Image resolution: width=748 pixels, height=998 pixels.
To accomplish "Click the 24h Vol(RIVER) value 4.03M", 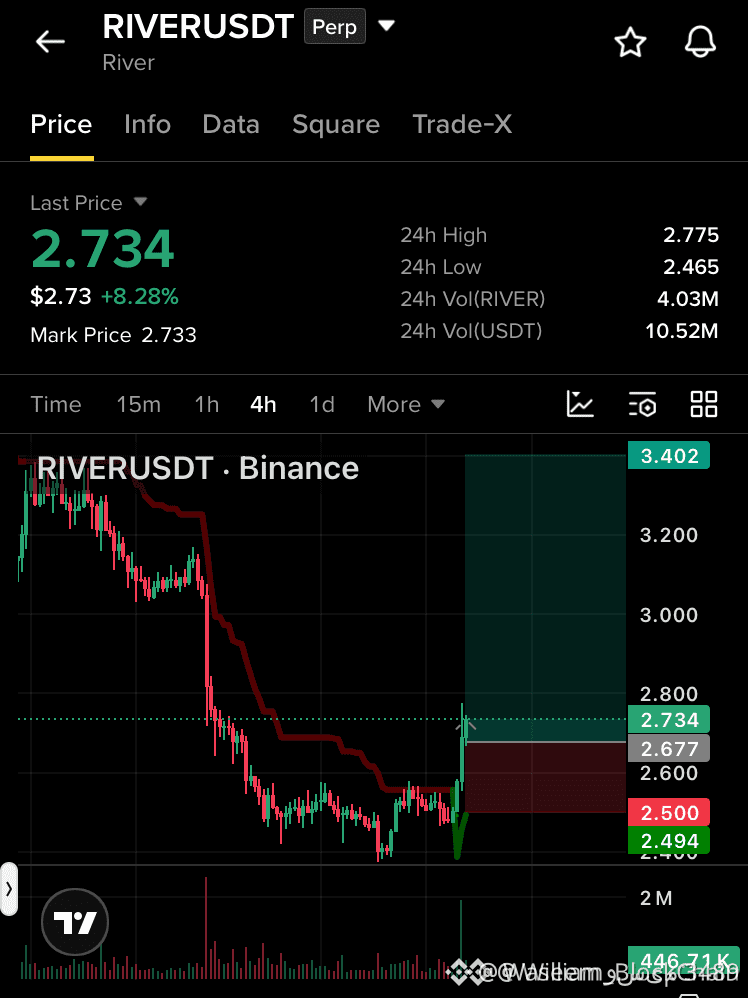I will click(x=688, y=299).
